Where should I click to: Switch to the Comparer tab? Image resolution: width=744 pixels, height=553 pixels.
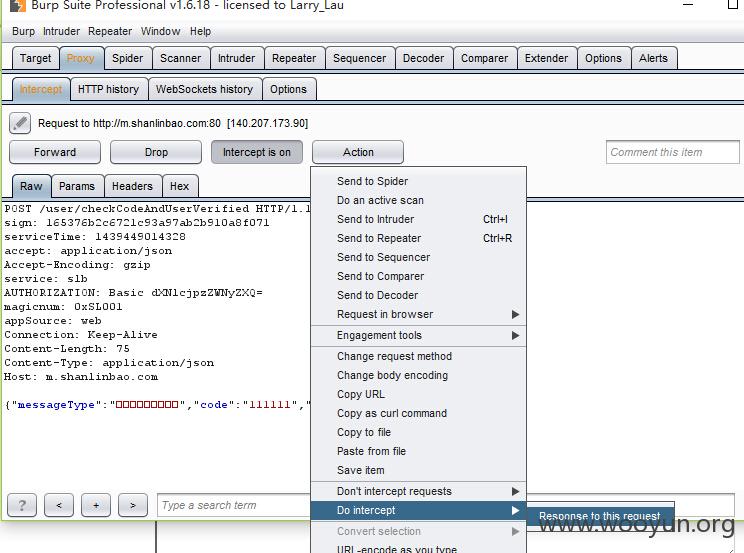point(484,58)
